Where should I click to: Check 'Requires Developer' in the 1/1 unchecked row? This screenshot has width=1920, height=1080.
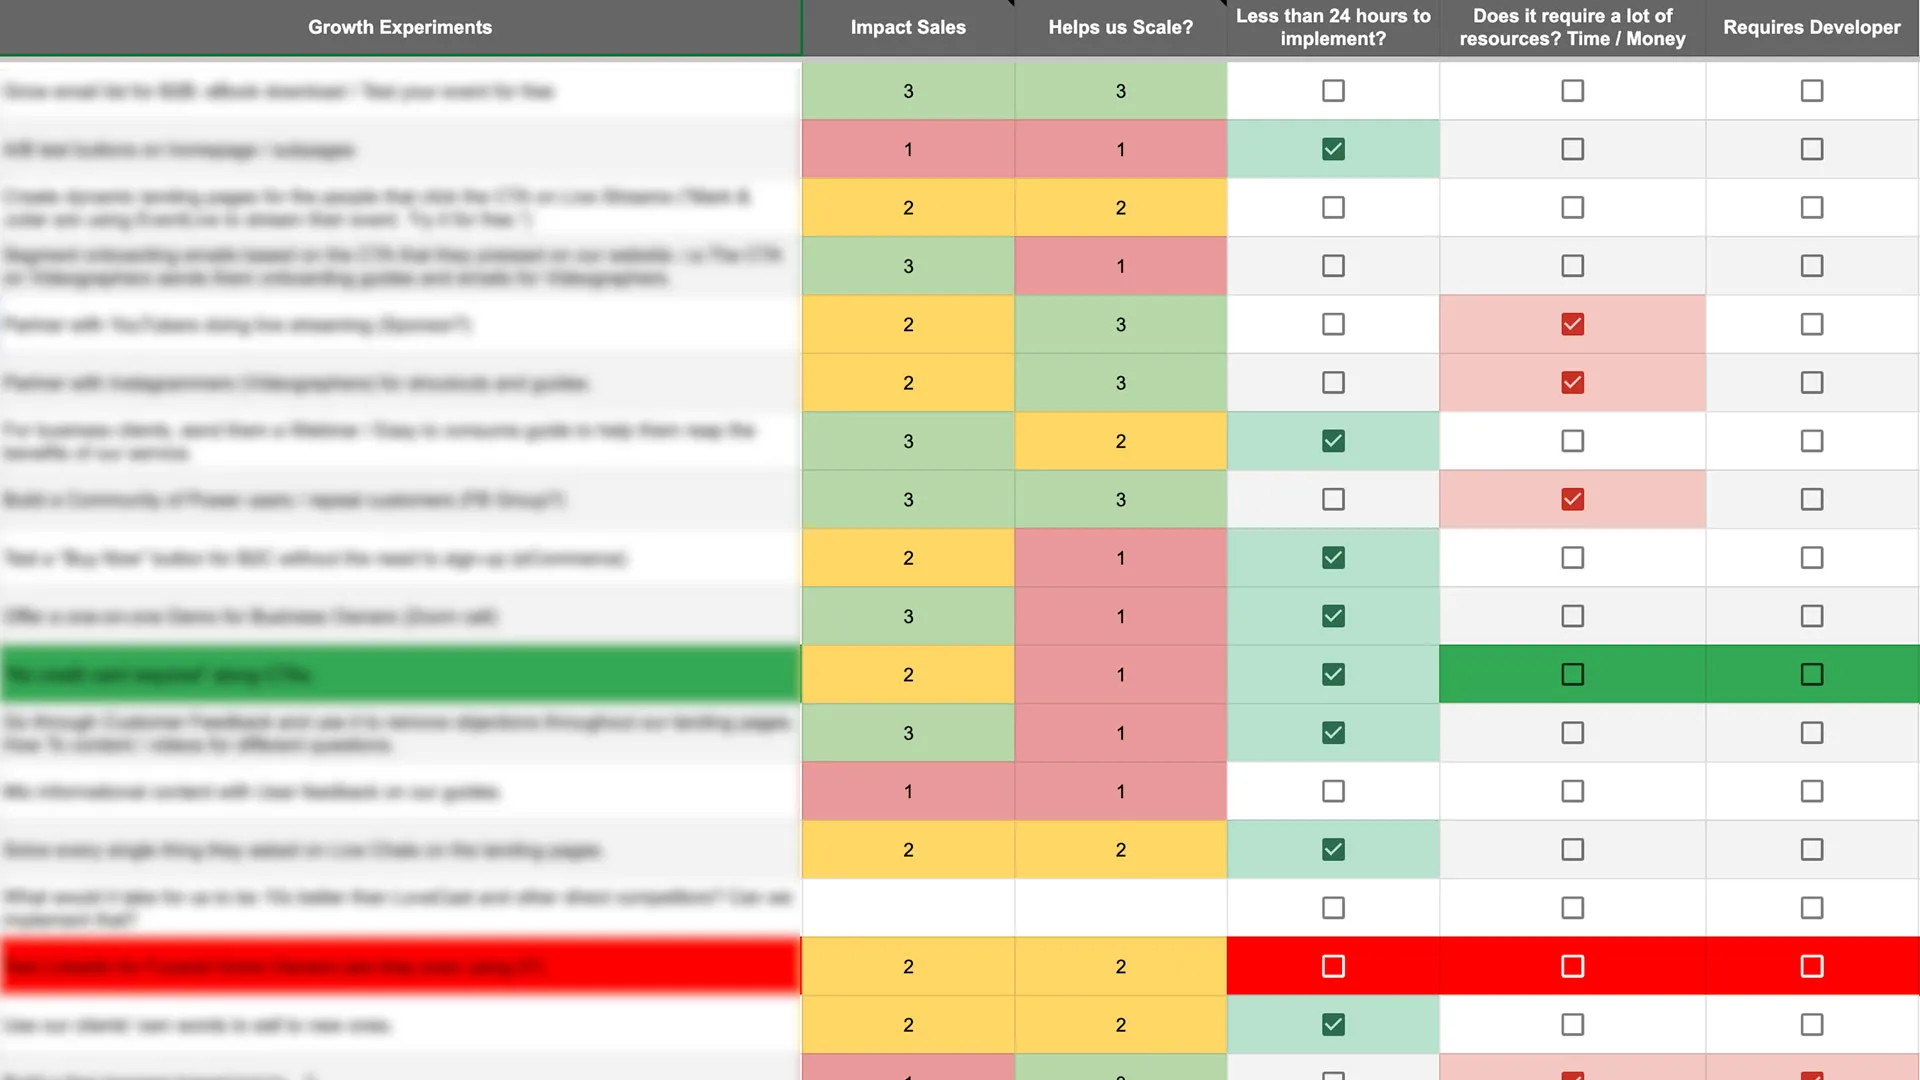pos(1812,791)
